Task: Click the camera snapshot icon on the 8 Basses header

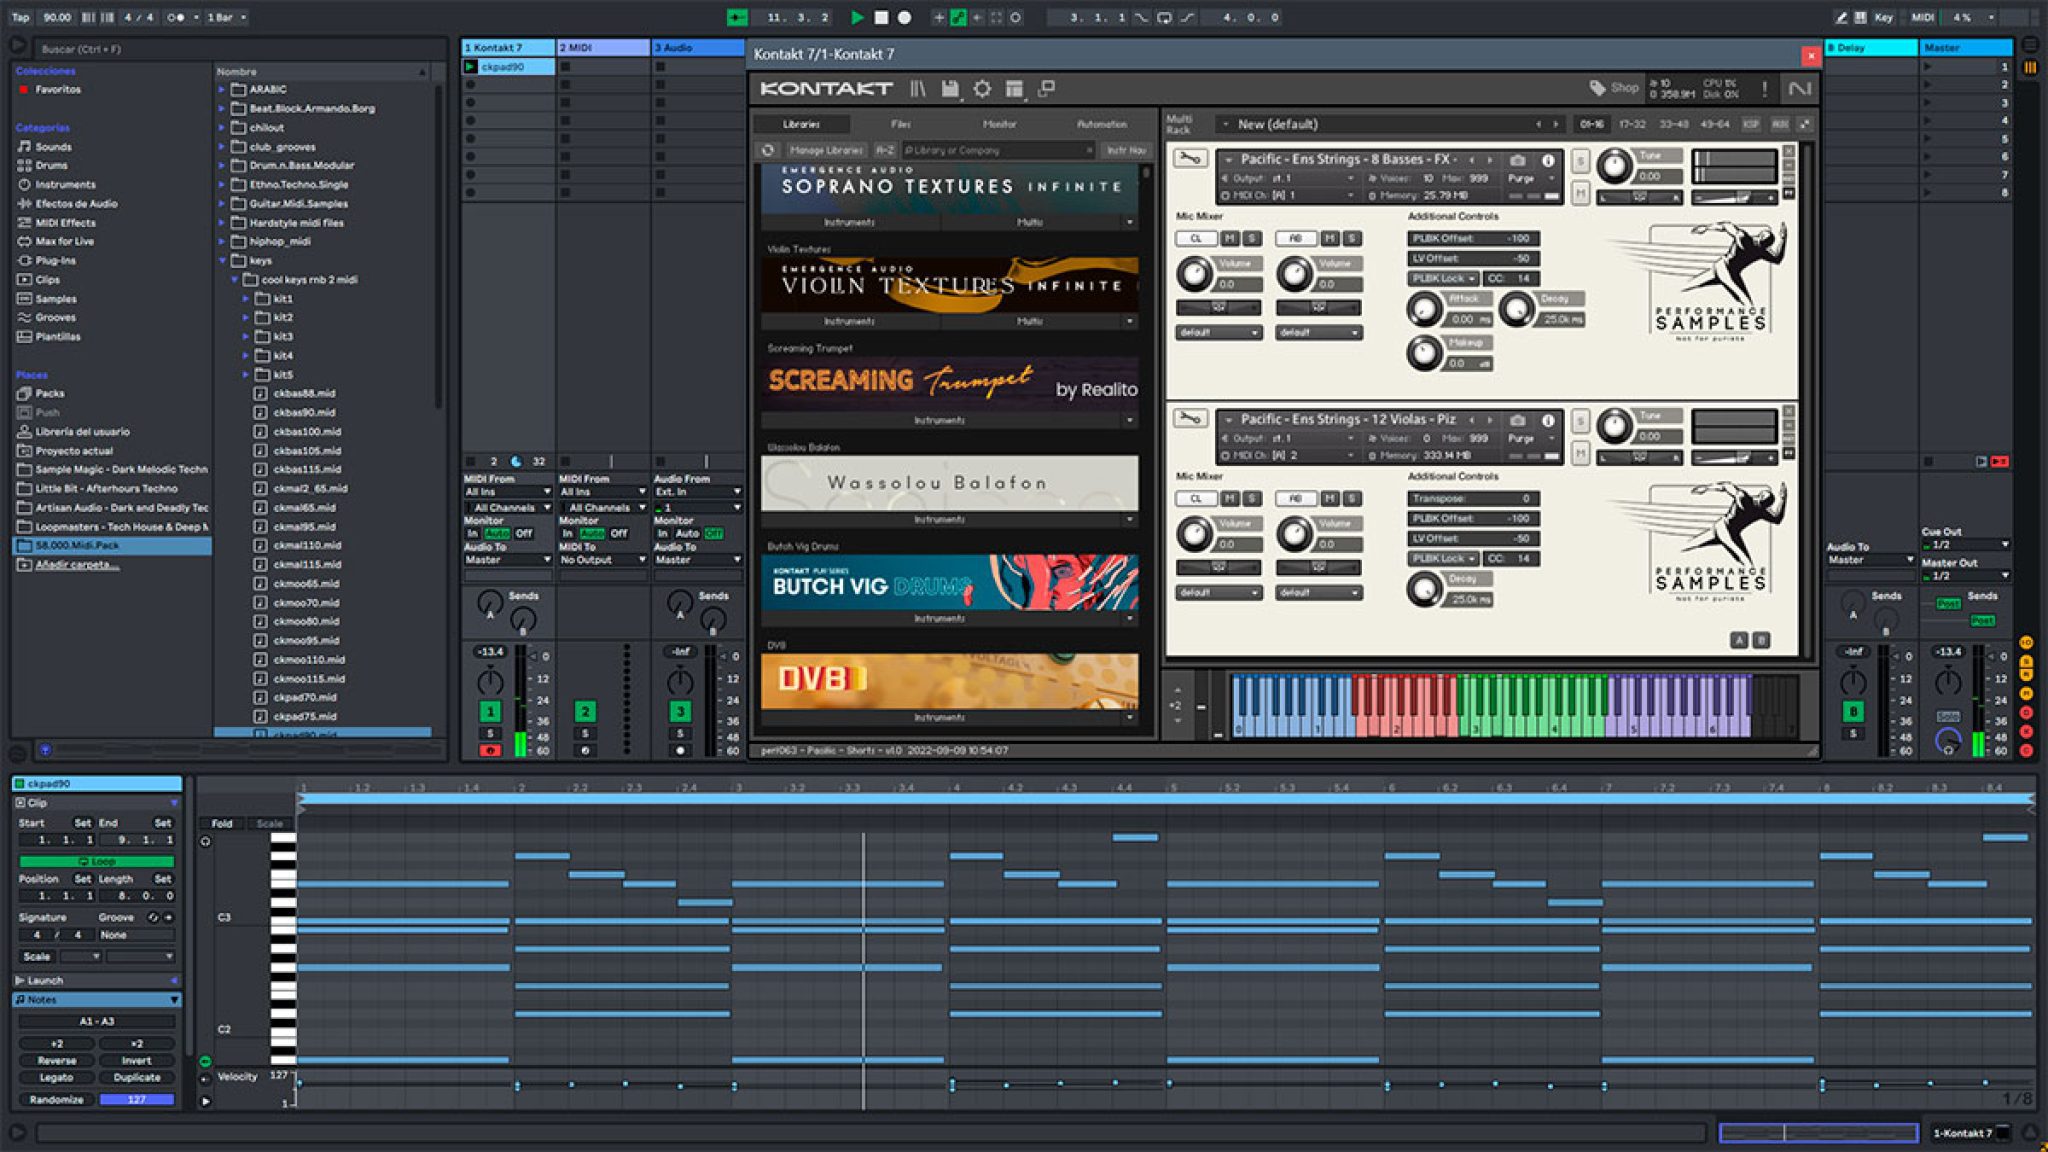Action: pos(1519,160)
